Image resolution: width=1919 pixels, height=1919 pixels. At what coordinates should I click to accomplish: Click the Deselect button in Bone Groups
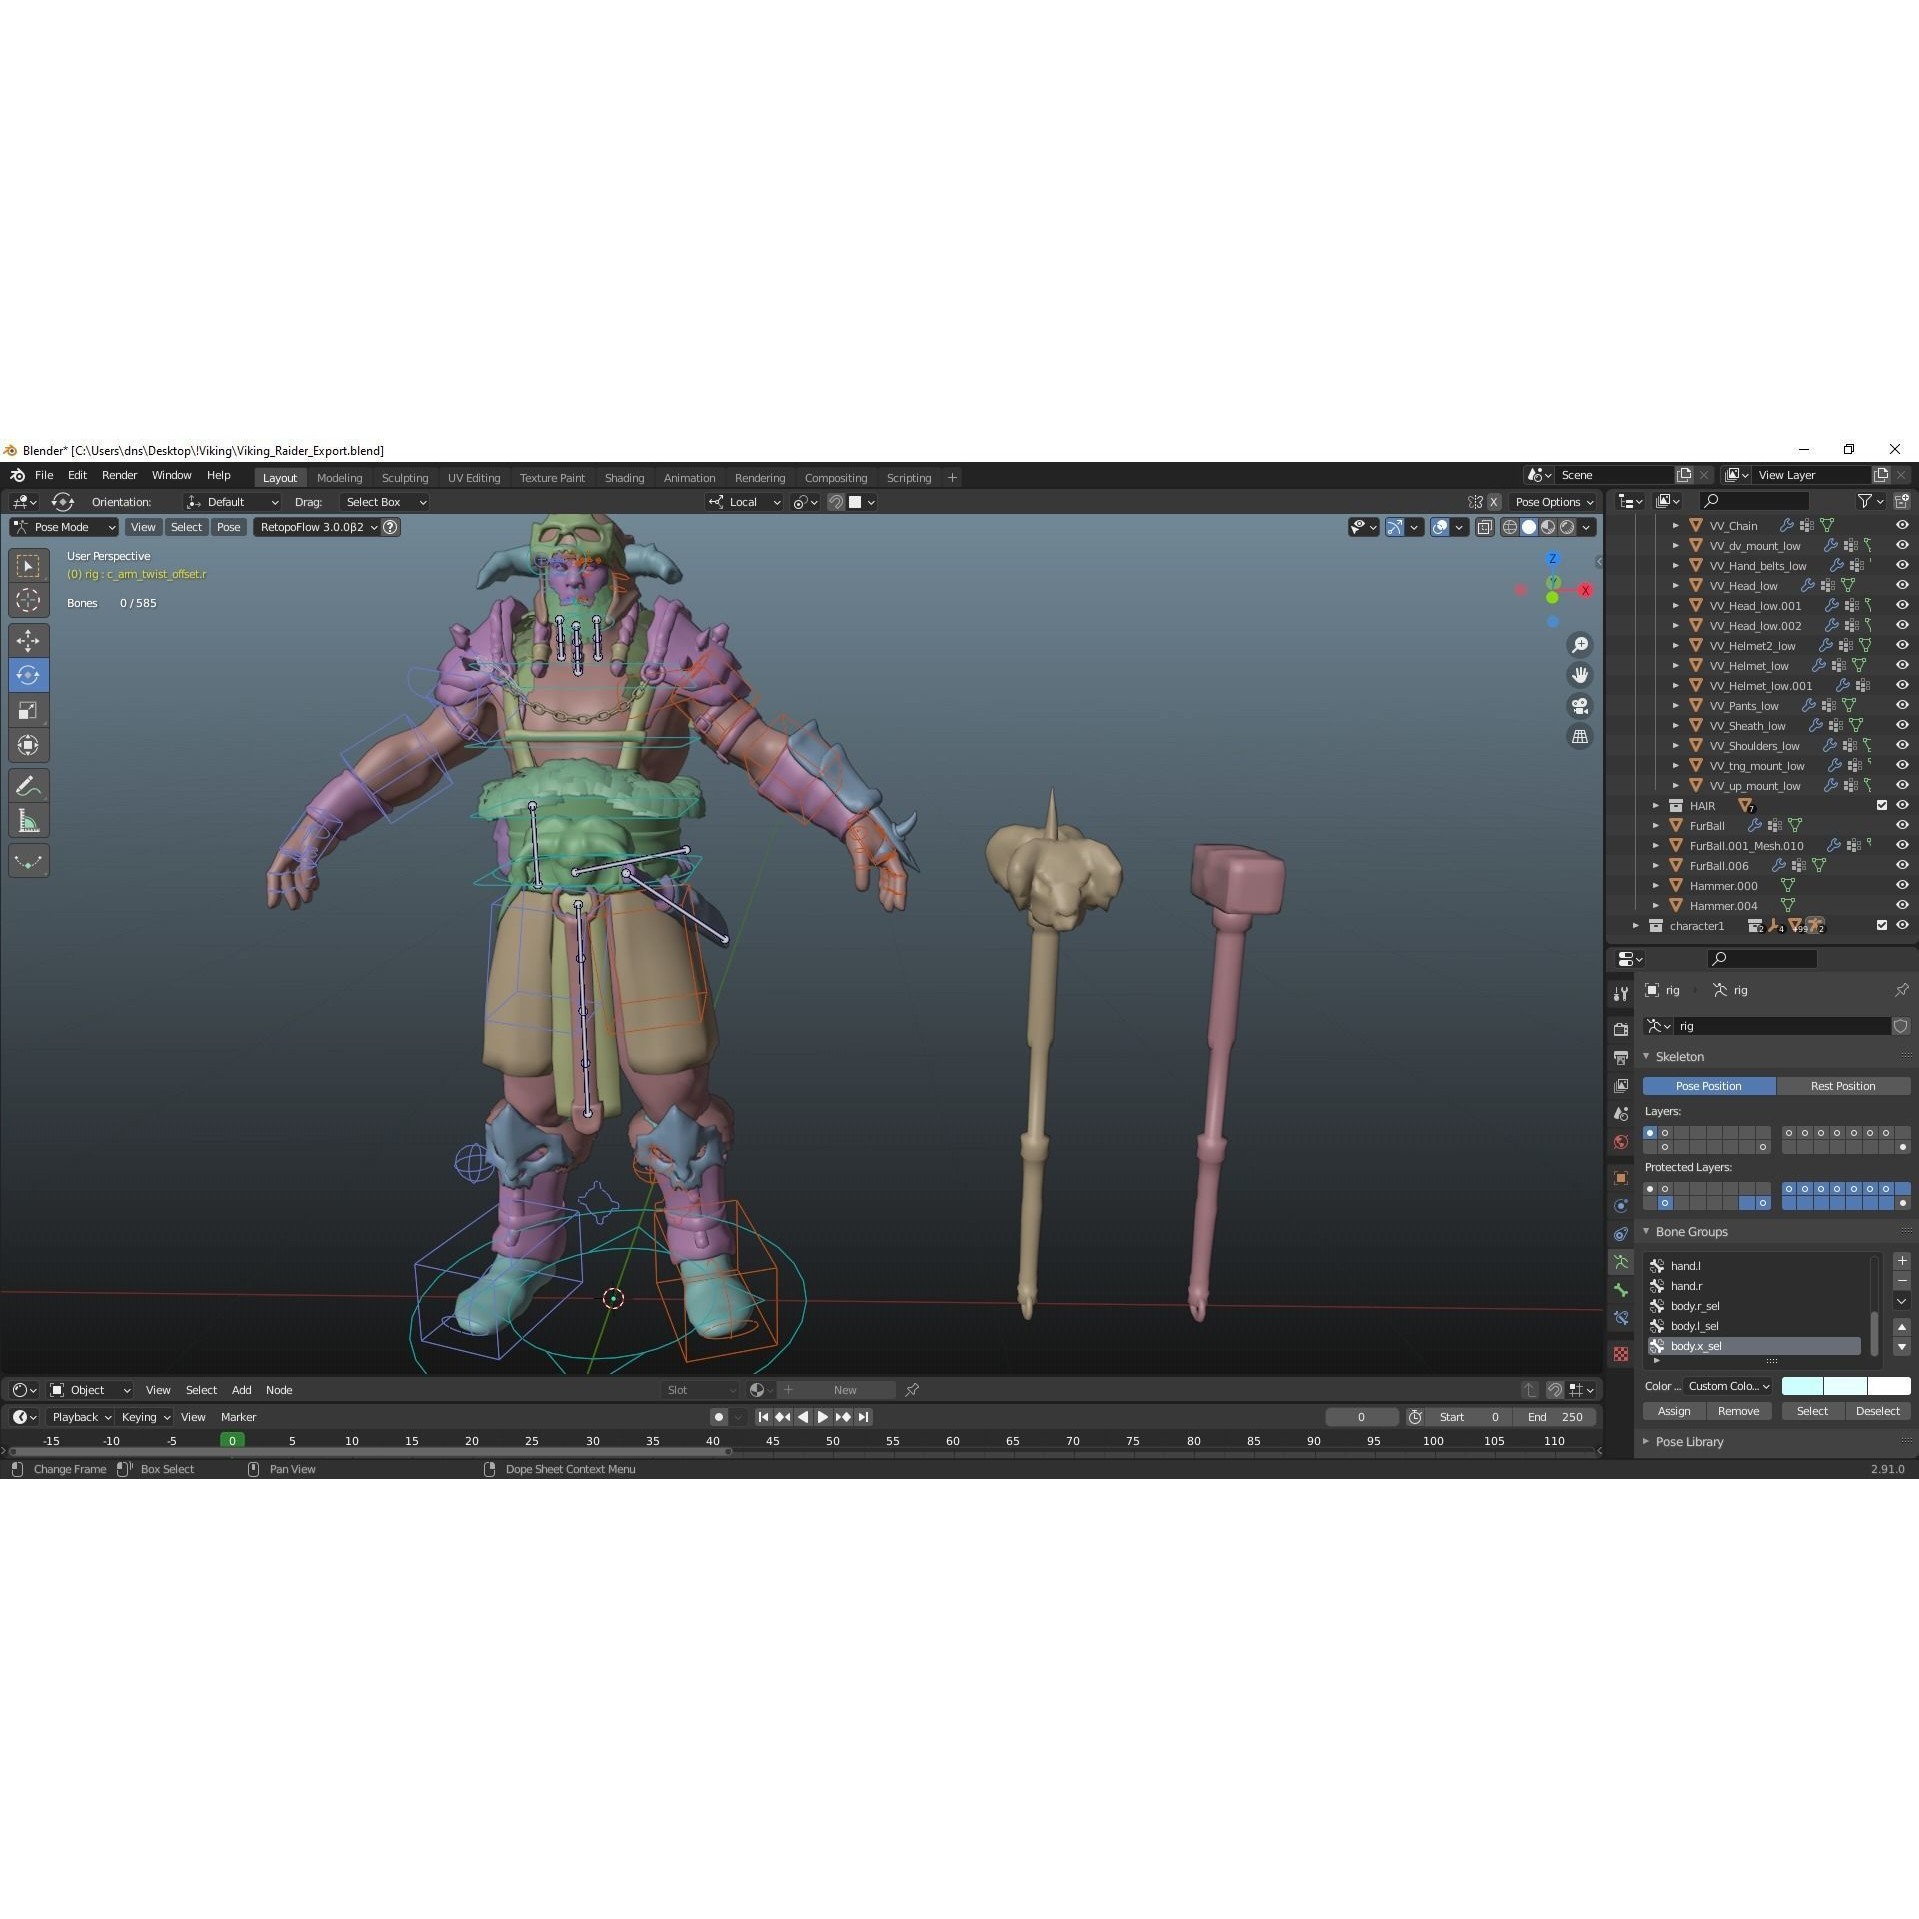(x=1877, y=1410)
